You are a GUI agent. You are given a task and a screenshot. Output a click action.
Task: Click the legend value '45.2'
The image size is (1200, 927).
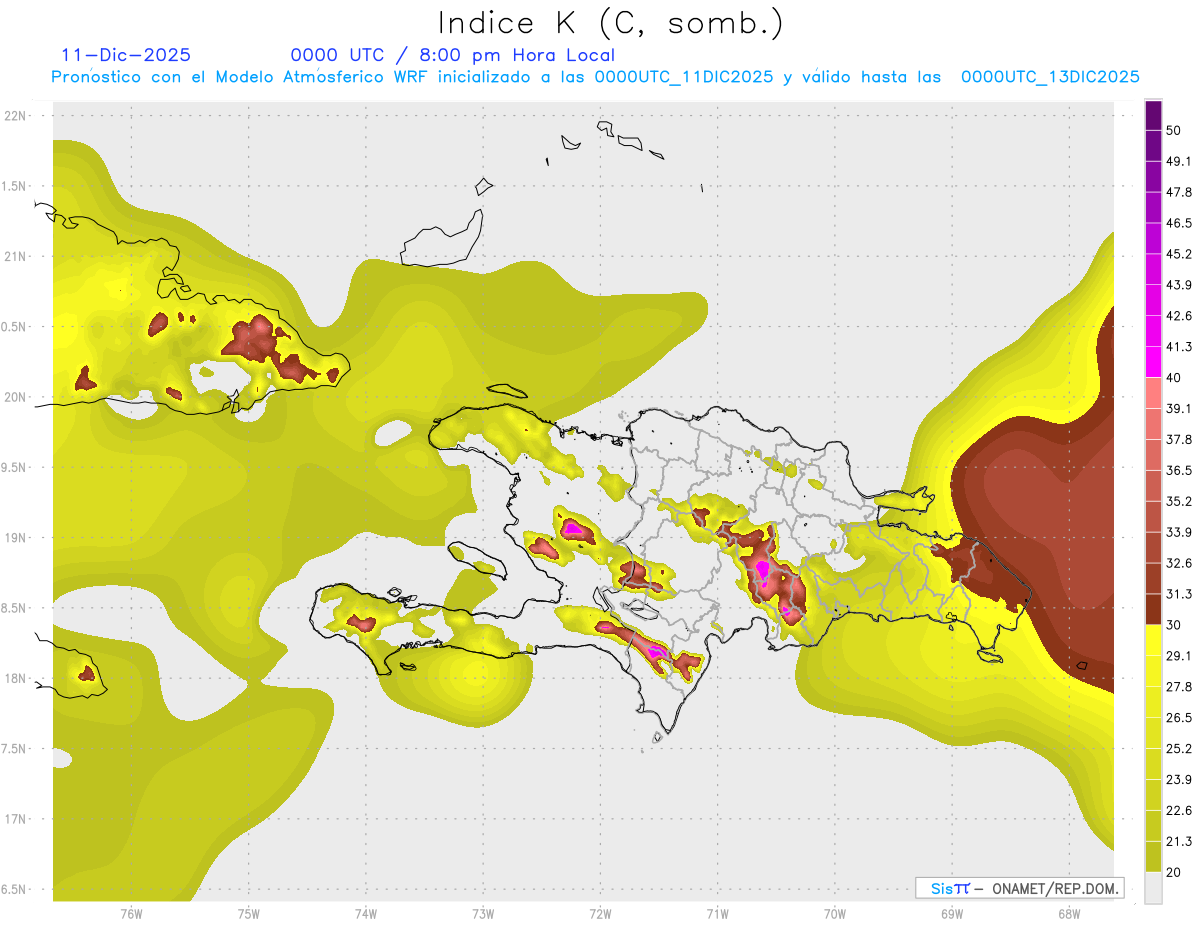point(1179,254)
